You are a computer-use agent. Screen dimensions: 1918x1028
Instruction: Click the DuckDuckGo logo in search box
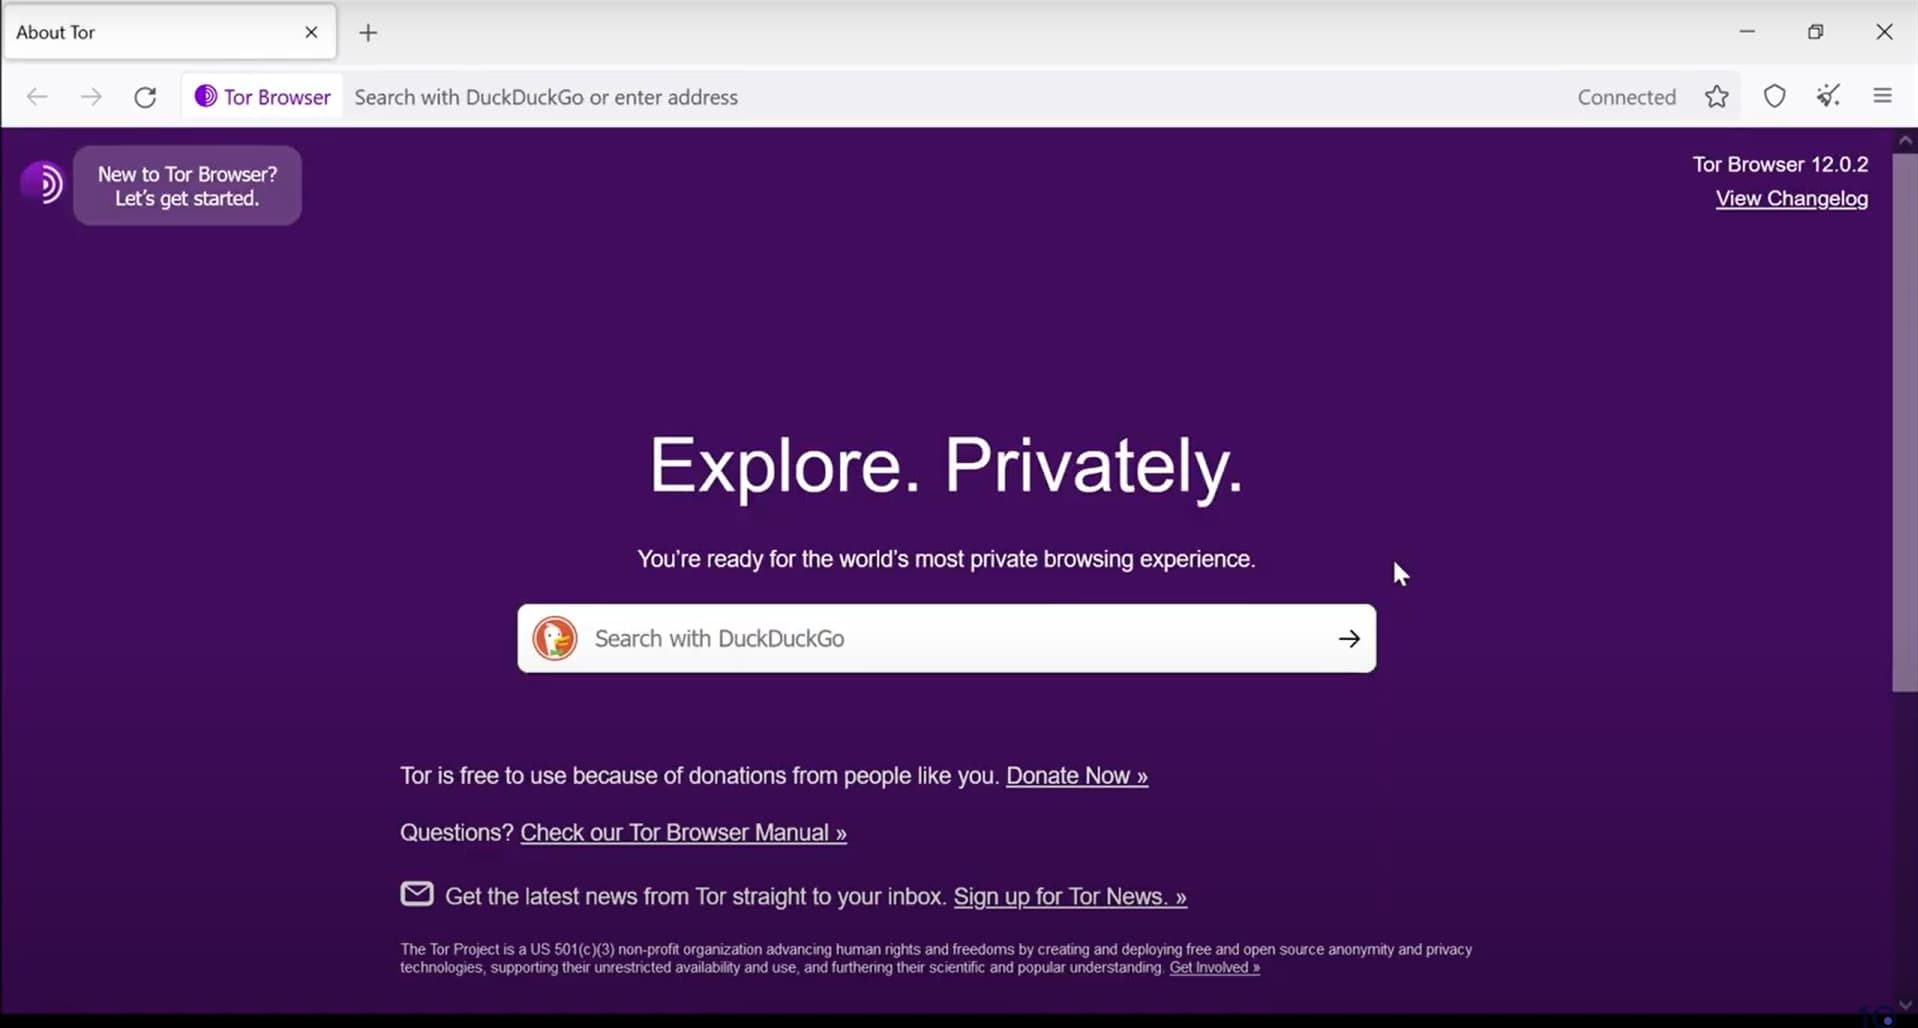coord(555,638)
